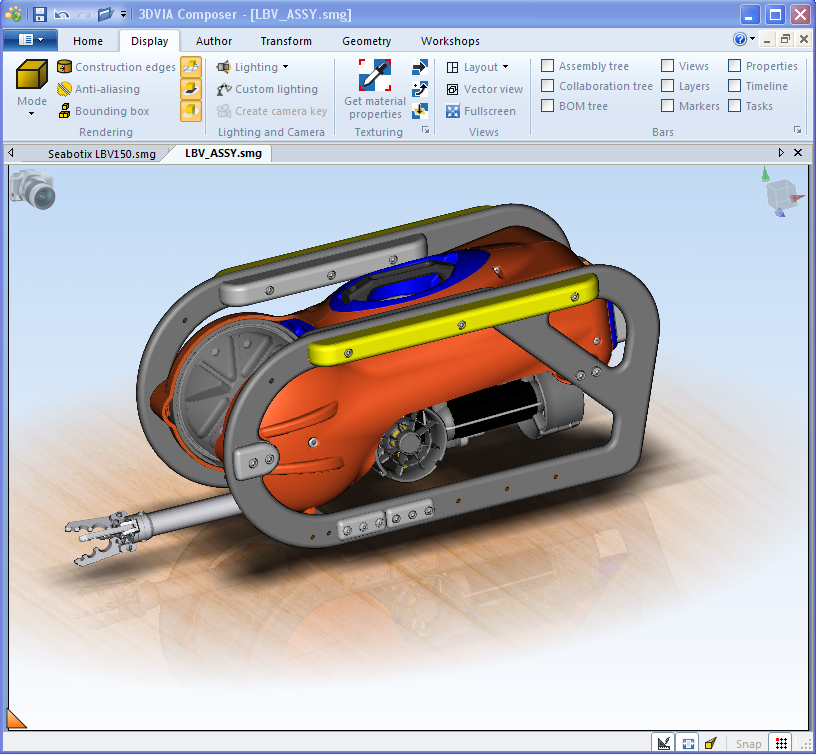
Task: Click the Bounding box icon
Action: pos(65,111)
